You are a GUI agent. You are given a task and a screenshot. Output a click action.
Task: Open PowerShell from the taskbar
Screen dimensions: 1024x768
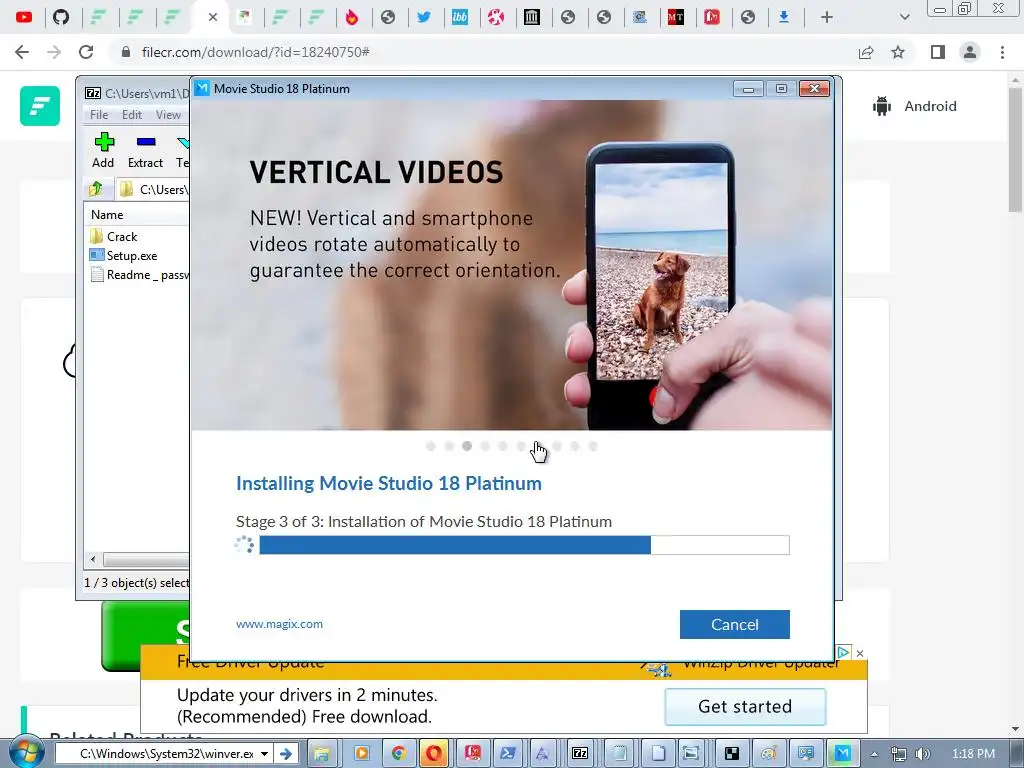[x=507, y=754]
